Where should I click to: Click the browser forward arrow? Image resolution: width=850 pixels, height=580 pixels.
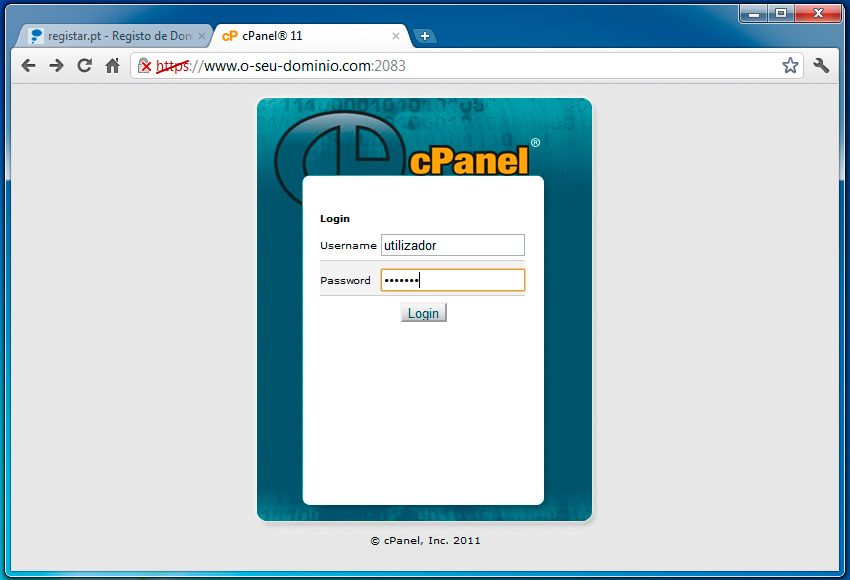pos(56,66)
